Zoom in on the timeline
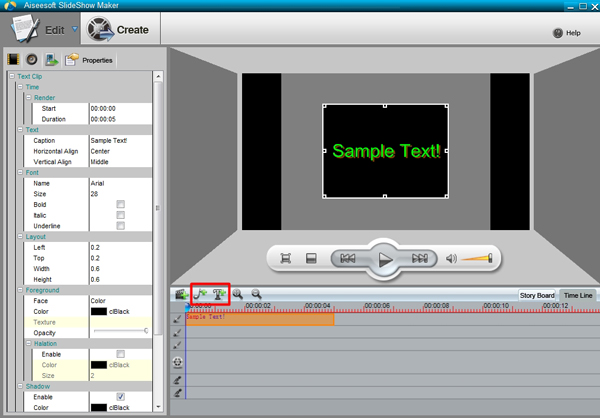Screen dimensions: 600x418 239,294
